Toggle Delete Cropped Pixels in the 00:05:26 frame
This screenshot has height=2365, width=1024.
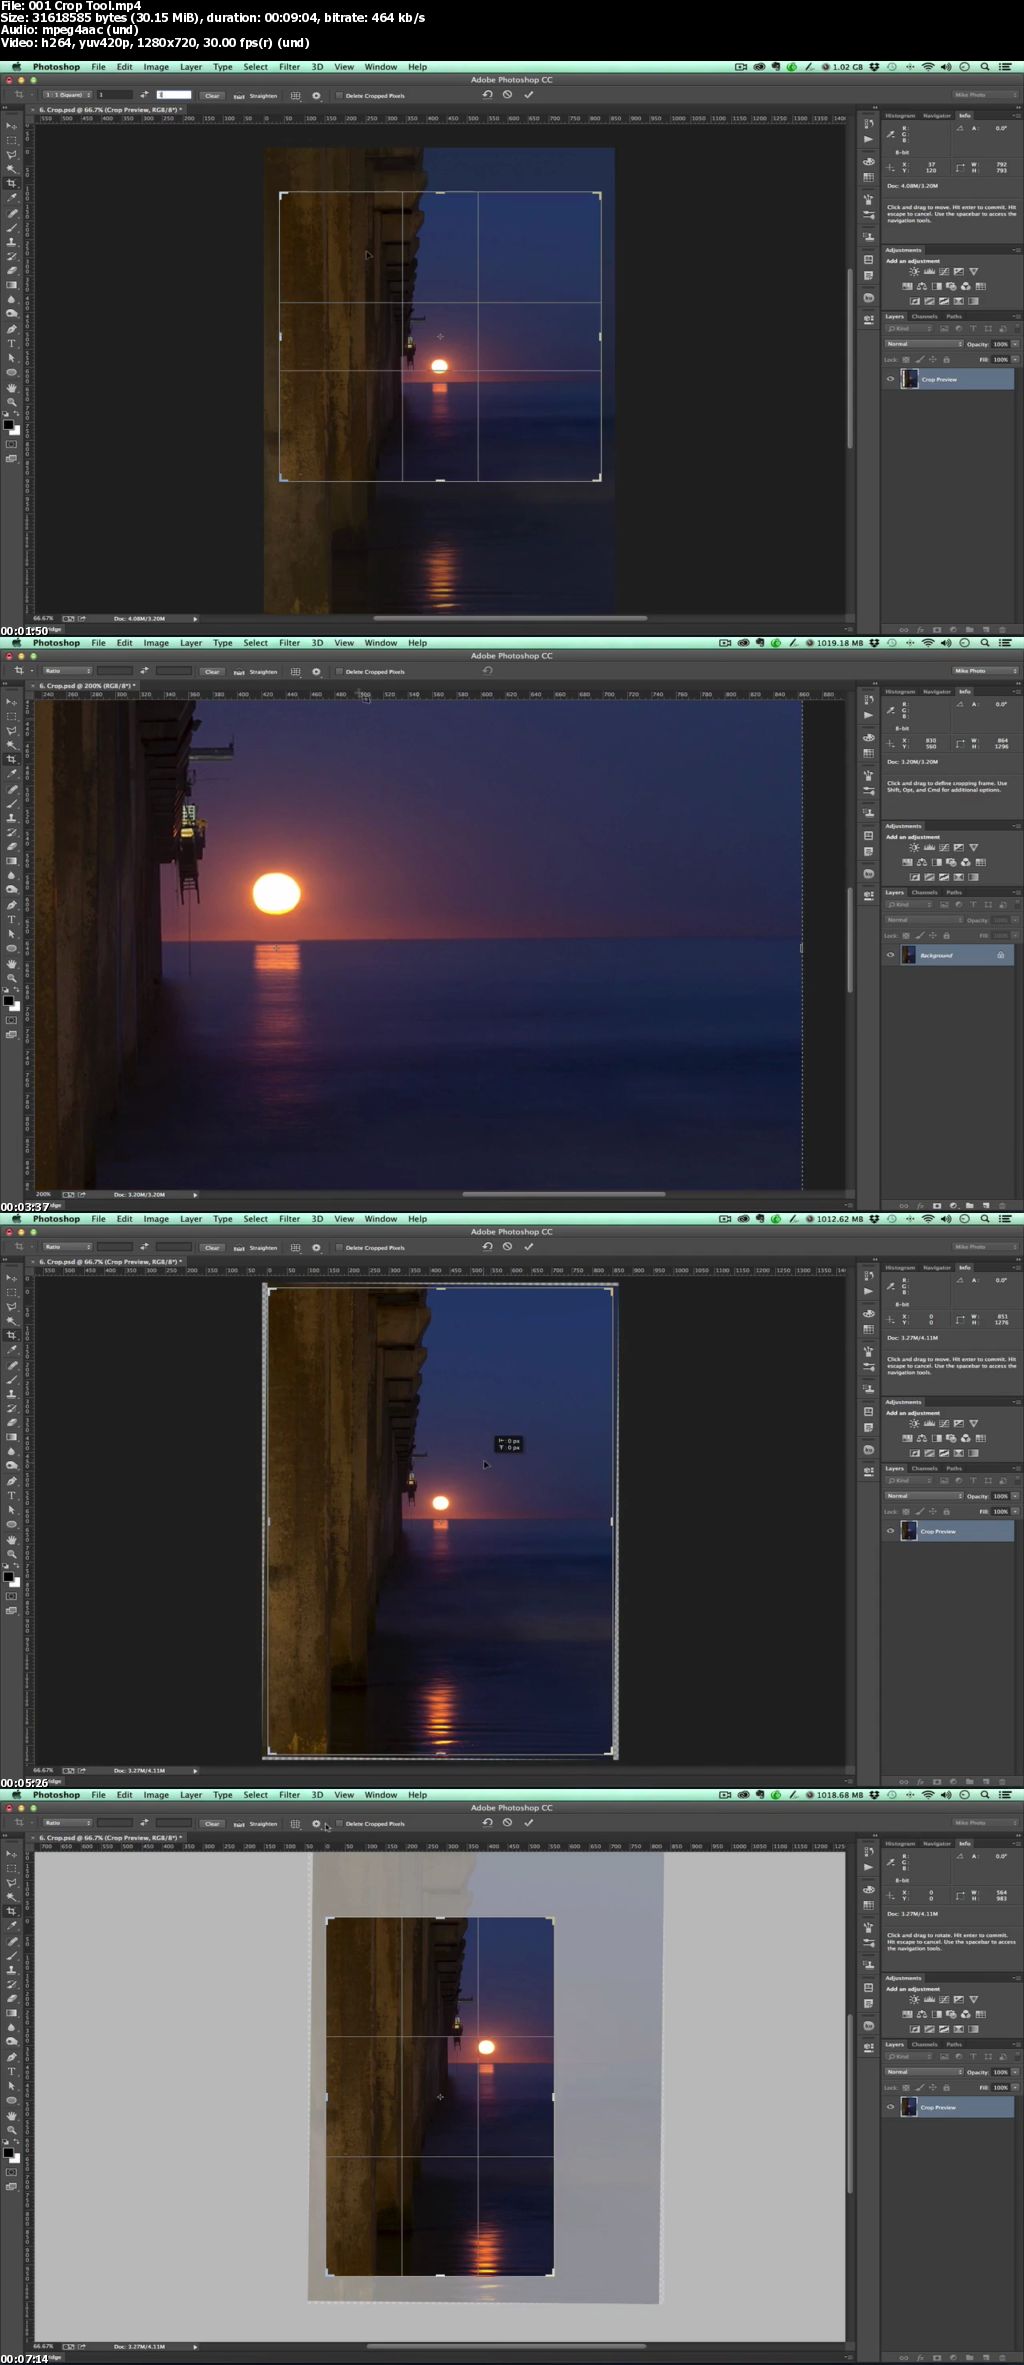coord(339,1248)
